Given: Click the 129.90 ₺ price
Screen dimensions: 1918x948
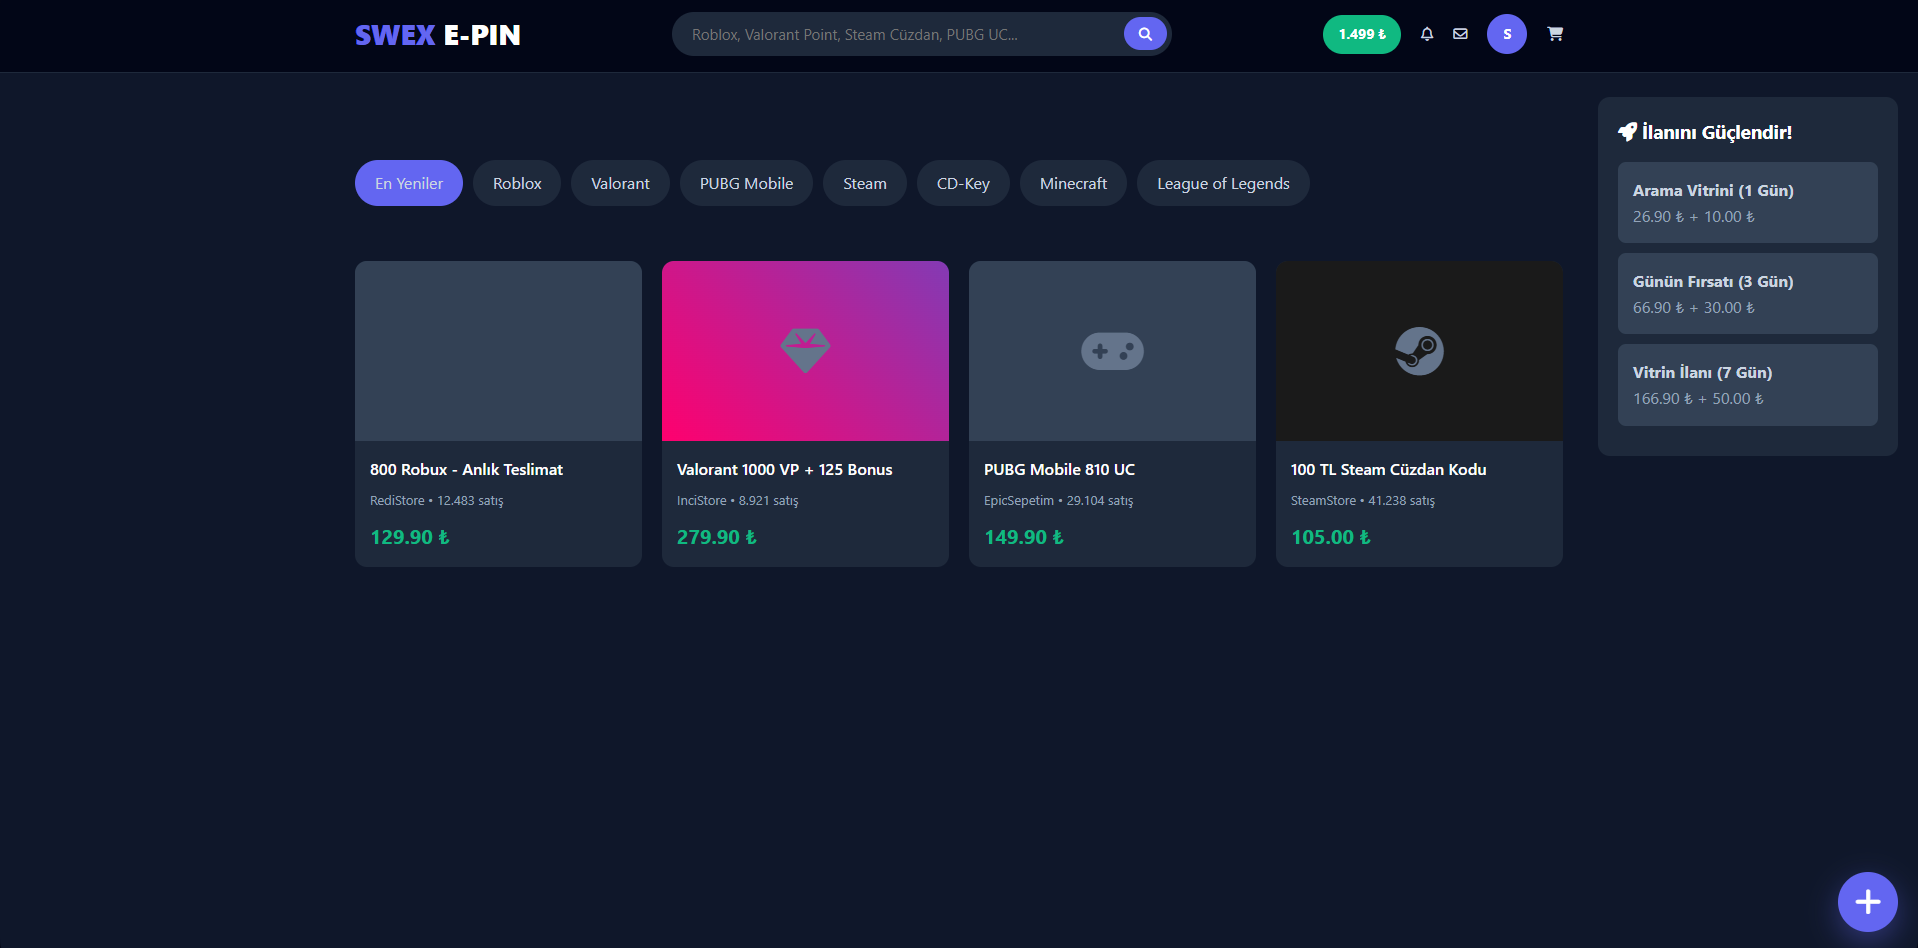Looking at the screenshot, I should pyautogui.click(x=410, y=537).
